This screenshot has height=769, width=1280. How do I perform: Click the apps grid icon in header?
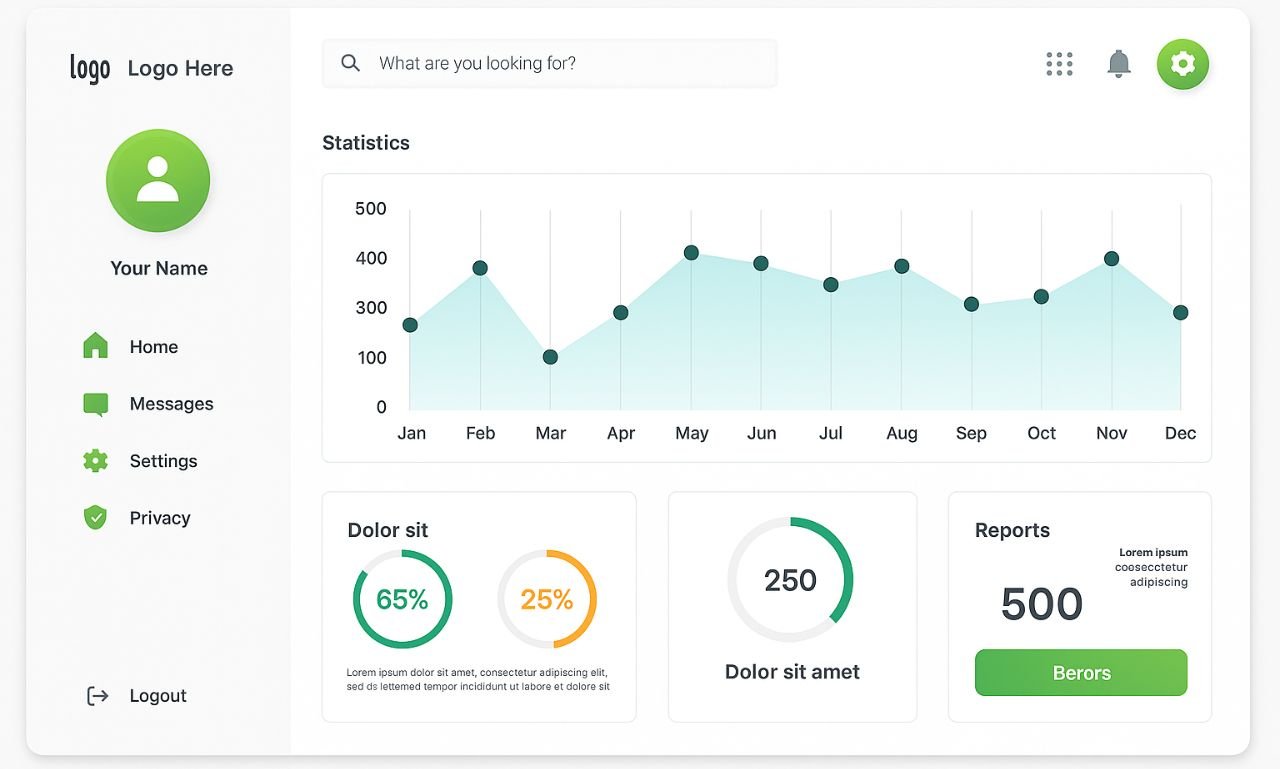click(1059, 64)
